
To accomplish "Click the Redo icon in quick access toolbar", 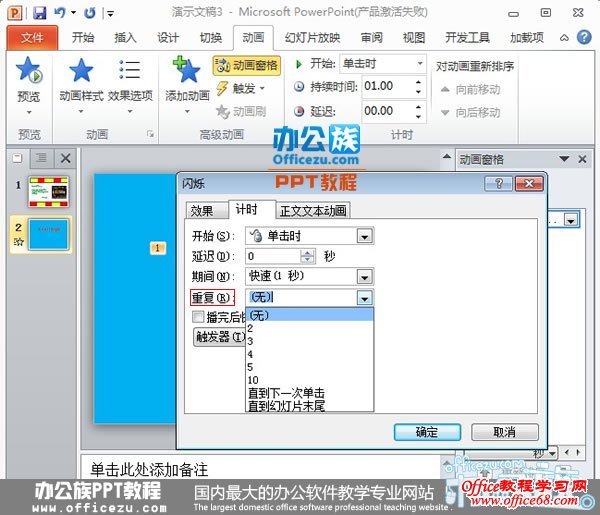I will (x=90, y=13).
